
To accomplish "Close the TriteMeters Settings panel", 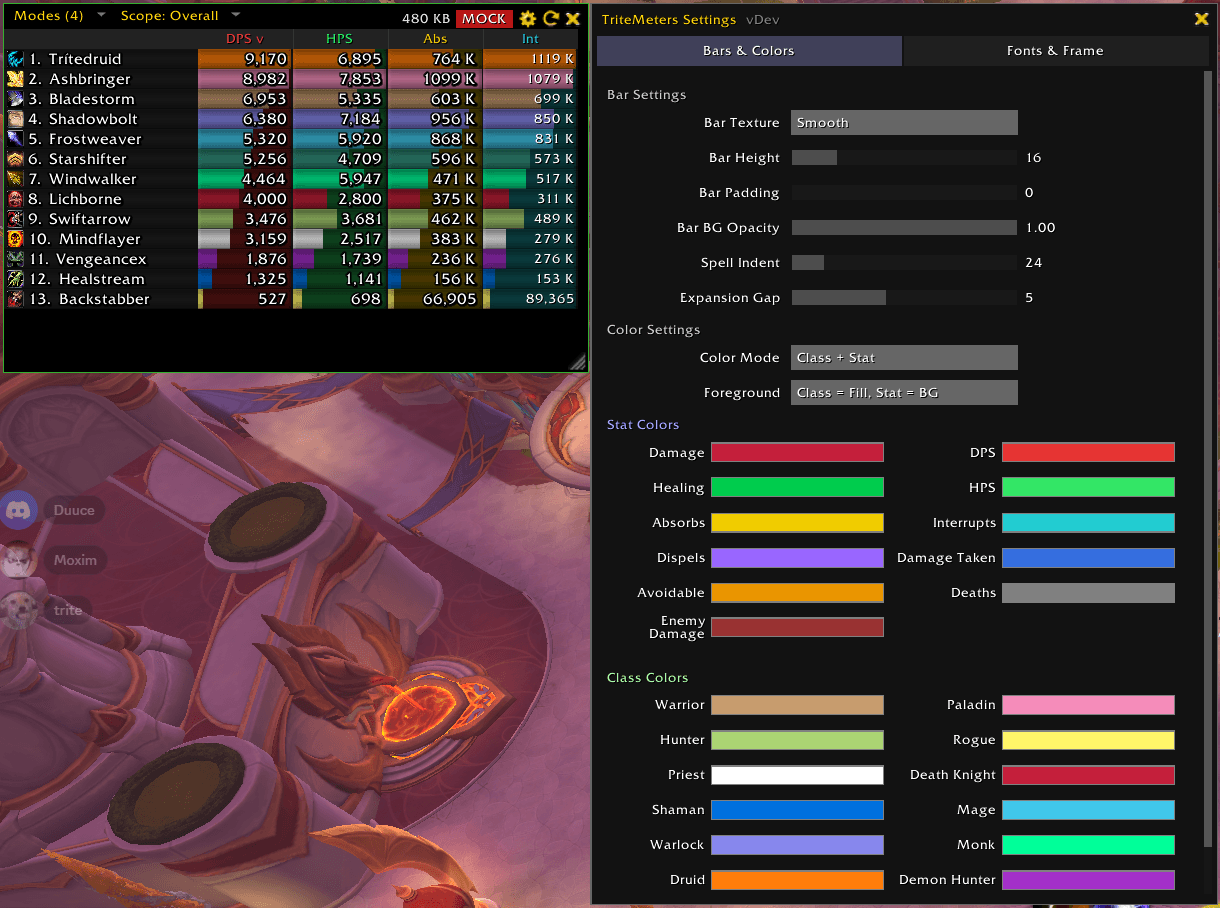I will (1201, 19).
